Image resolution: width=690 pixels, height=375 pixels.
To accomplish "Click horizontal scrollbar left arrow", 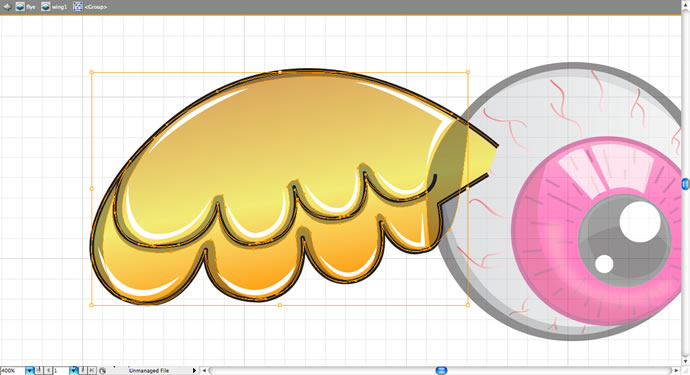I will [204, 371].
